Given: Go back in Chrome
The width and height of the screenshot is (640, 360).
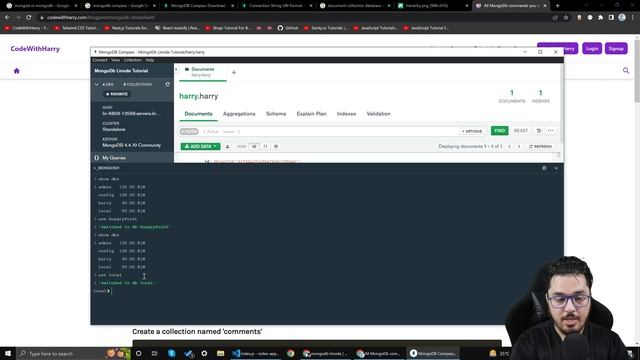Looking at the screenshot, I should tap(7, 18).
